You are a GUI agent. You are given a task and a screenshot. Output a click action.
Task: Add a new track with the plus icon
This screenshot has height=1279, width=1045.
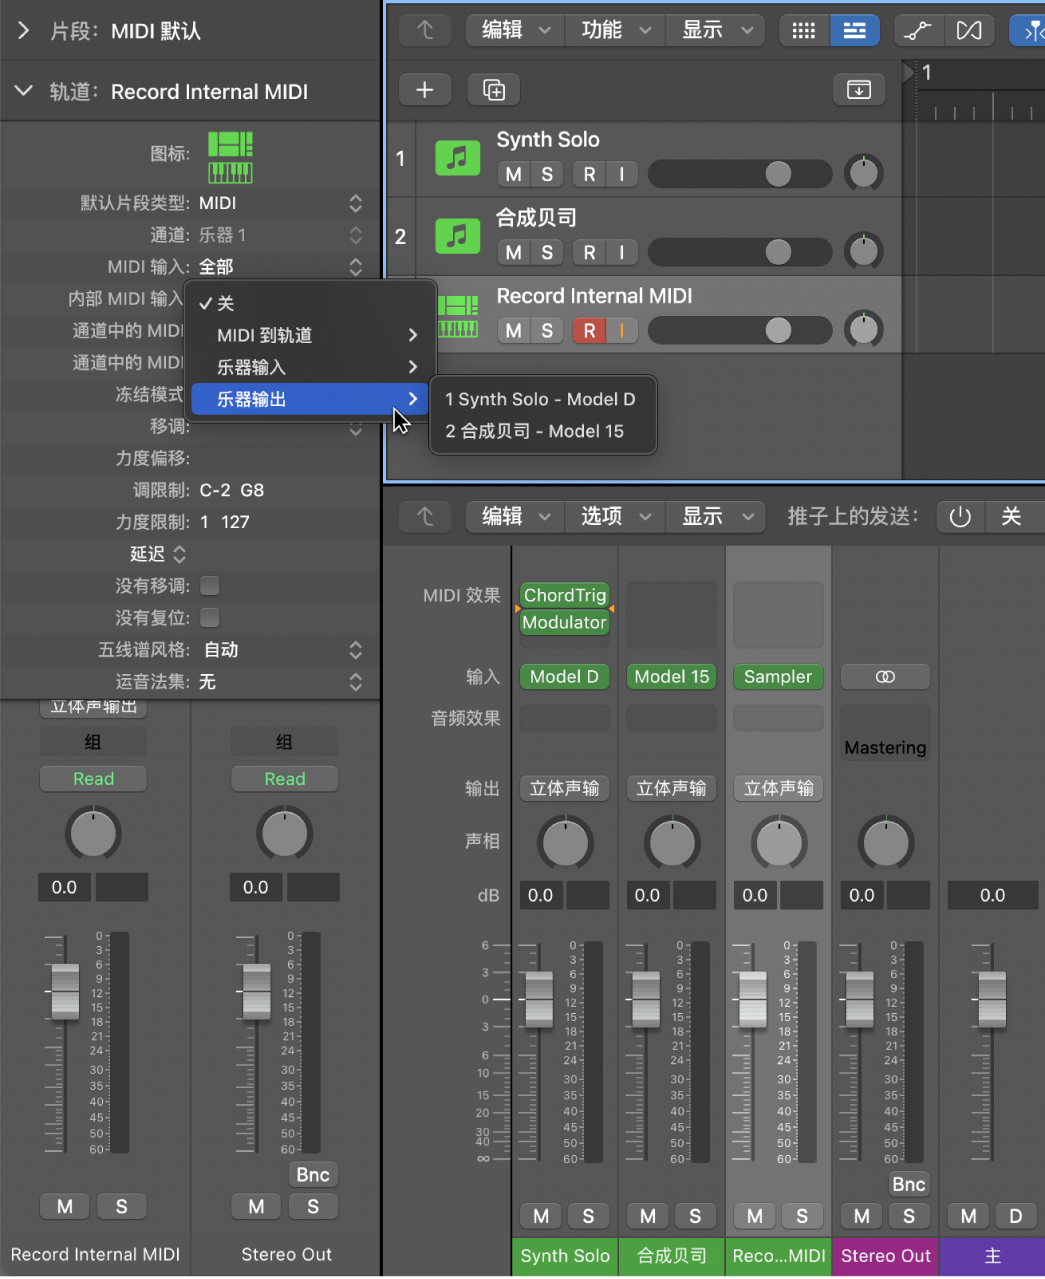pos(425,89)
